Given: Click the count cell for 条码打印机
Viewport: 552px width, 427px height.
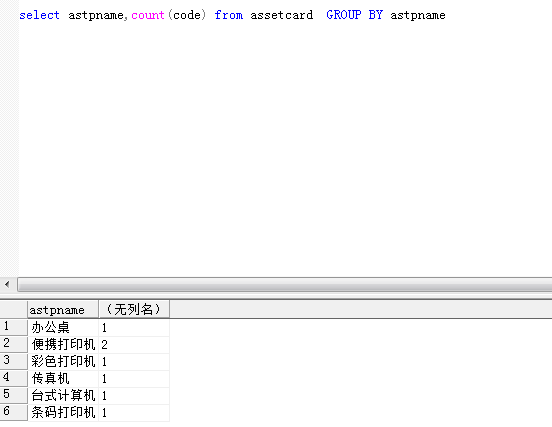Looking at the screenshot, I should click(134, 412).
